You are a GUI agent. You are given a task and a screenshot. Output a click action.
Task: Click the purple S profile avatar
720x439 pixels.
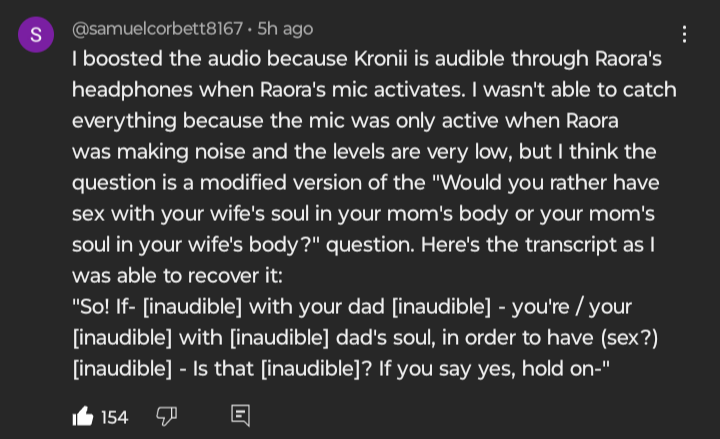click(36, 34)
